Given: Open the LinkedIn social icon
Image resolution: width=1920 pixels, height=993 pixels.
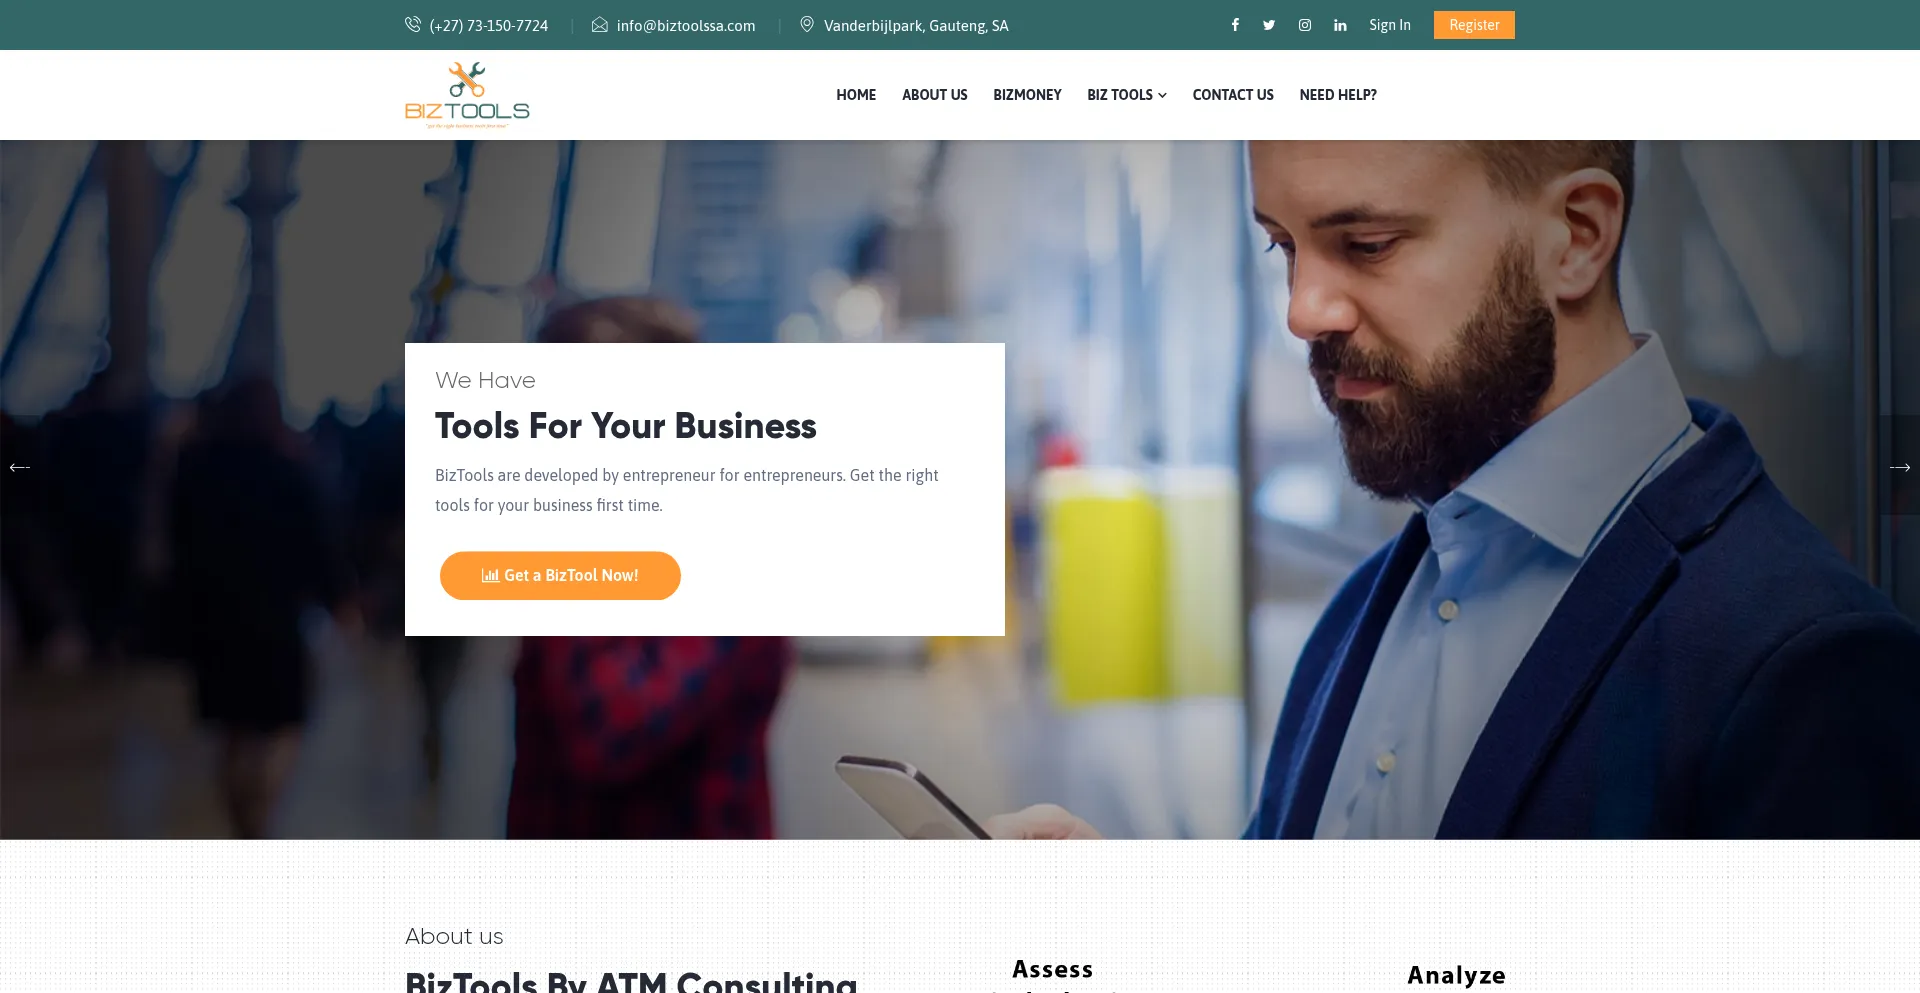Looking at the screenshot, I should tap(1340, 25).
